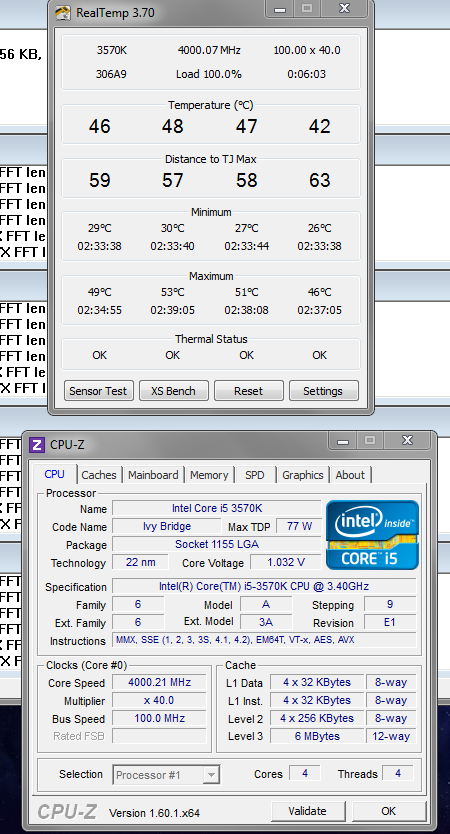Image resolution: width=450 pixels, height=834 pixels.
Task: Run the XS Bench benchmark
Action: click(x=173, y=391)
